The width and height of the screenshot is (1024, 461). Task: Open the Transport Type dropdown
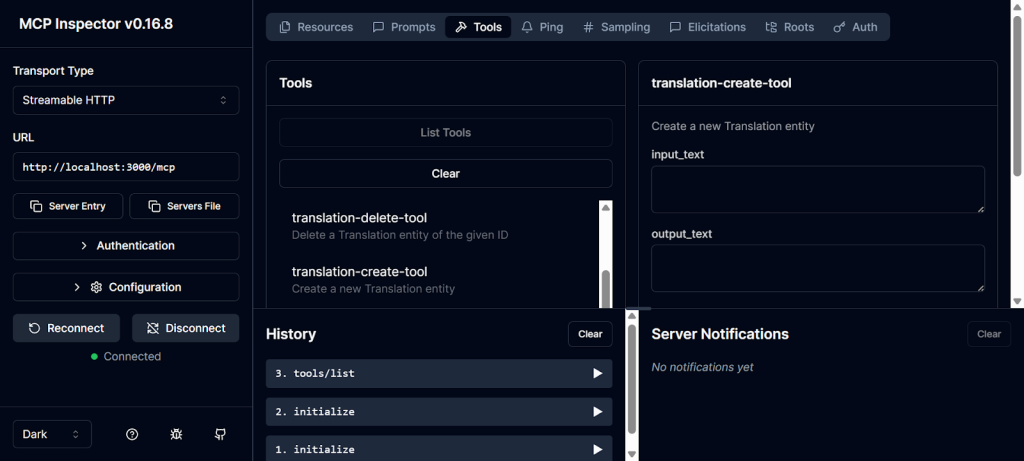[x=126, y=100]
